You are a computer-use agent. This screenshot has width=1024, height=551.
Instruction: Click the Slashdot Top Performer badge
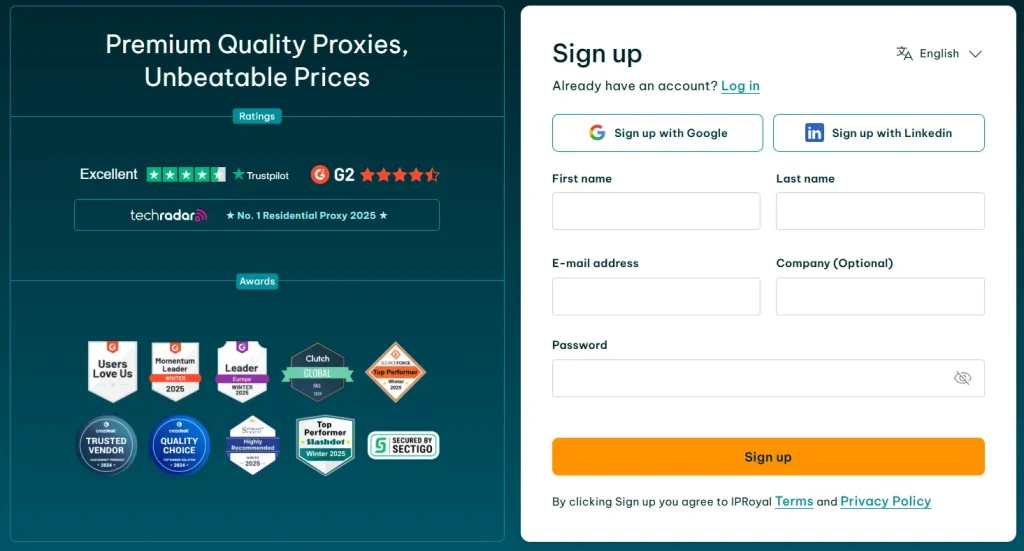325,445
